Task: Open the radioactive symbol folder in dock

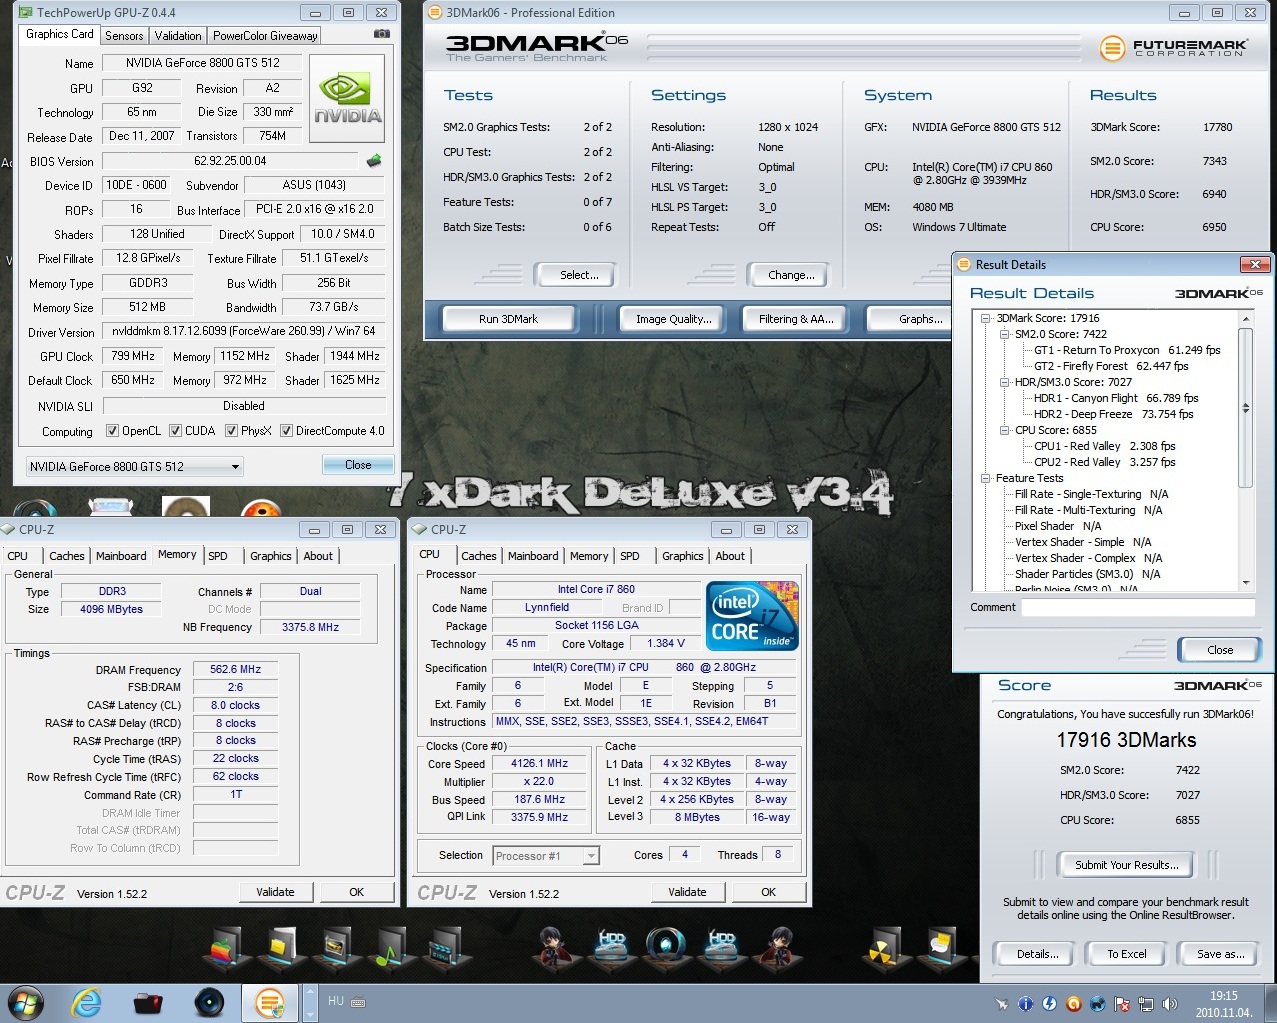Action: click(884, 947)
